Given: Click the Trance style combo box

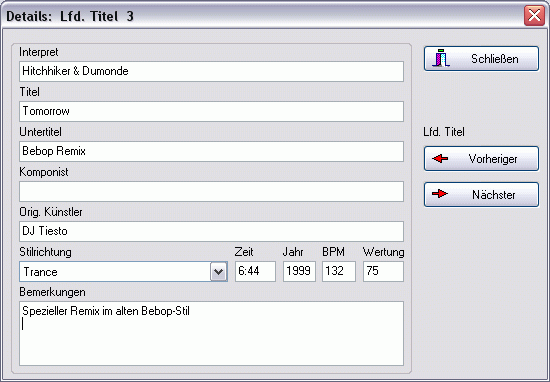Looking at the screenshot, I should click(123, 272).
